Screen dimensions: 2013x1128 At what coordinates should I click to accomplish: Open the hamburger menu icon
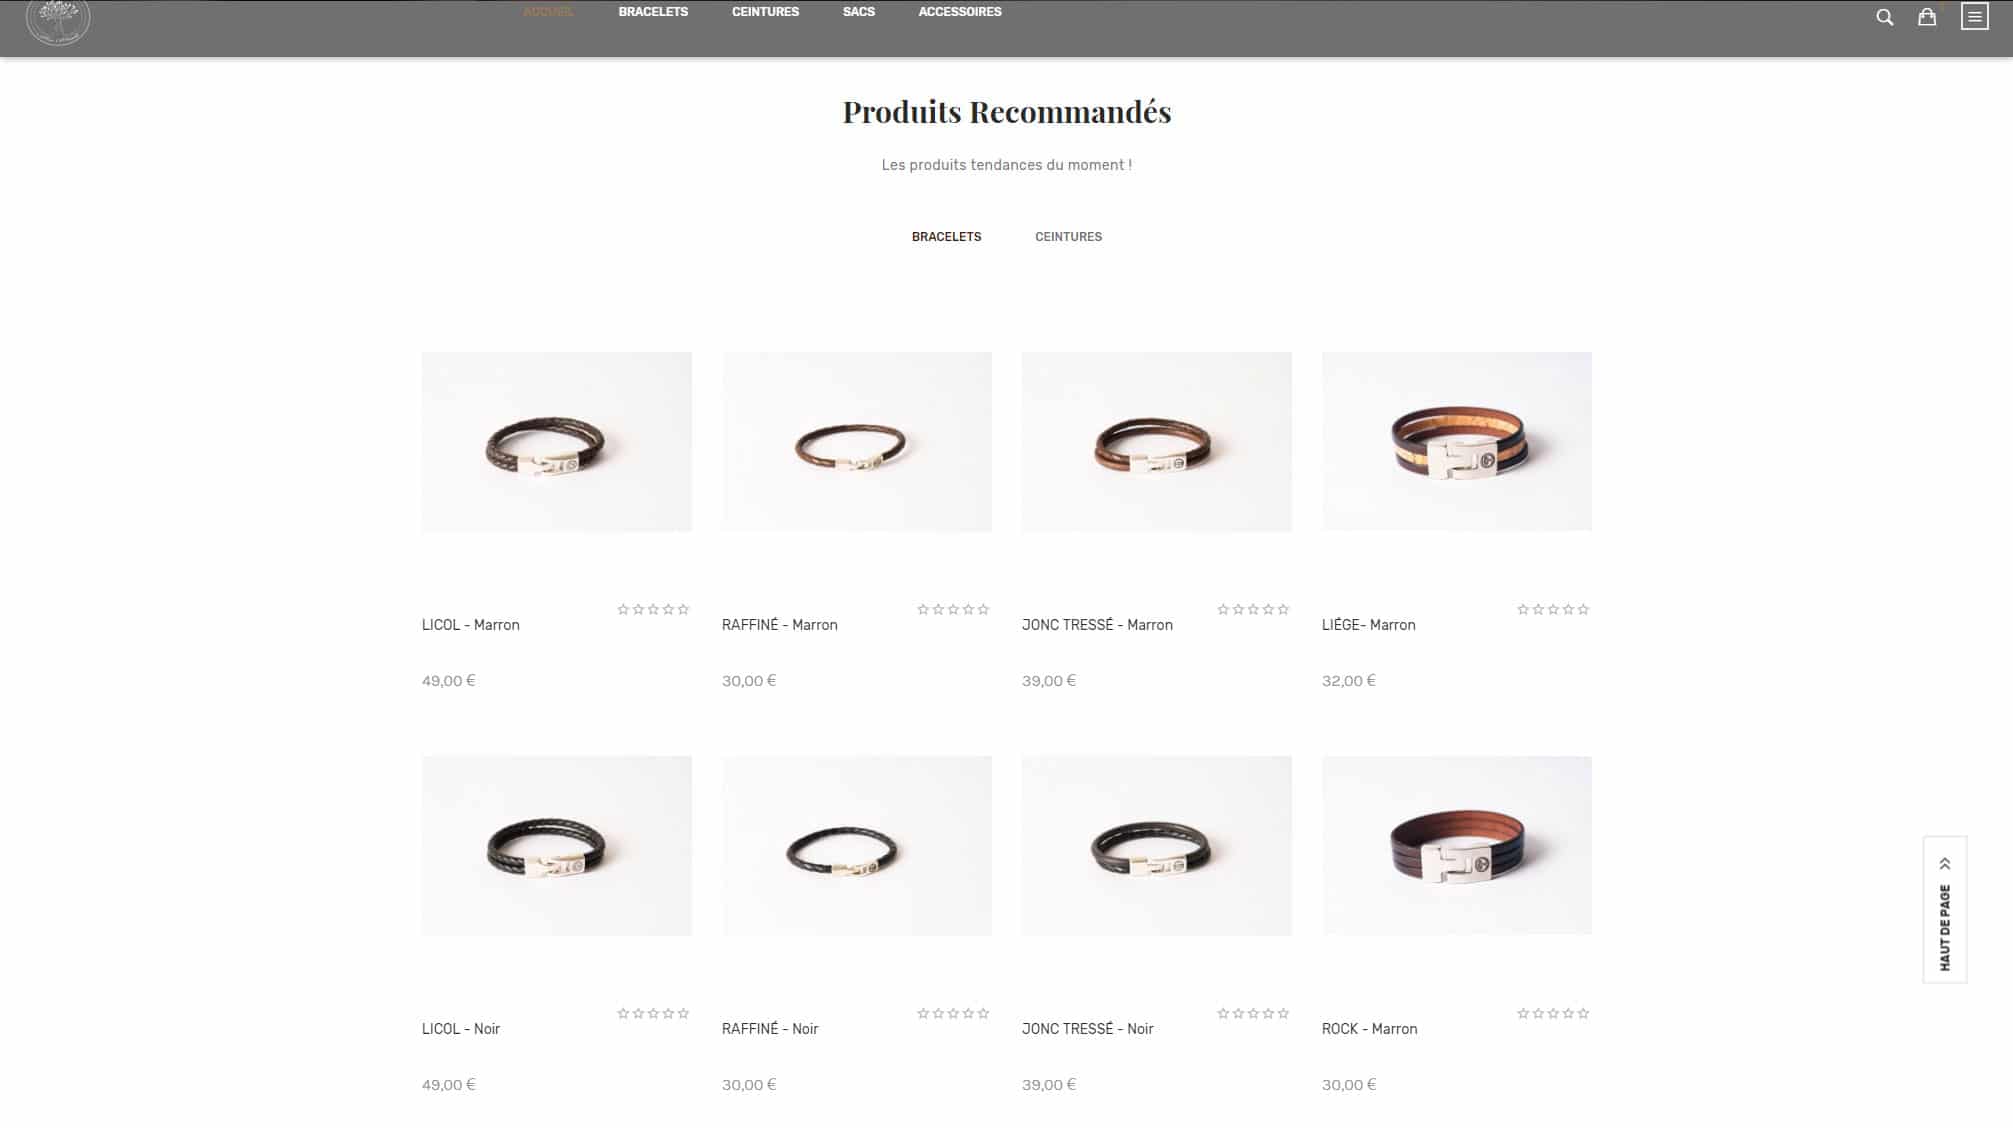tap(1974, 17)
